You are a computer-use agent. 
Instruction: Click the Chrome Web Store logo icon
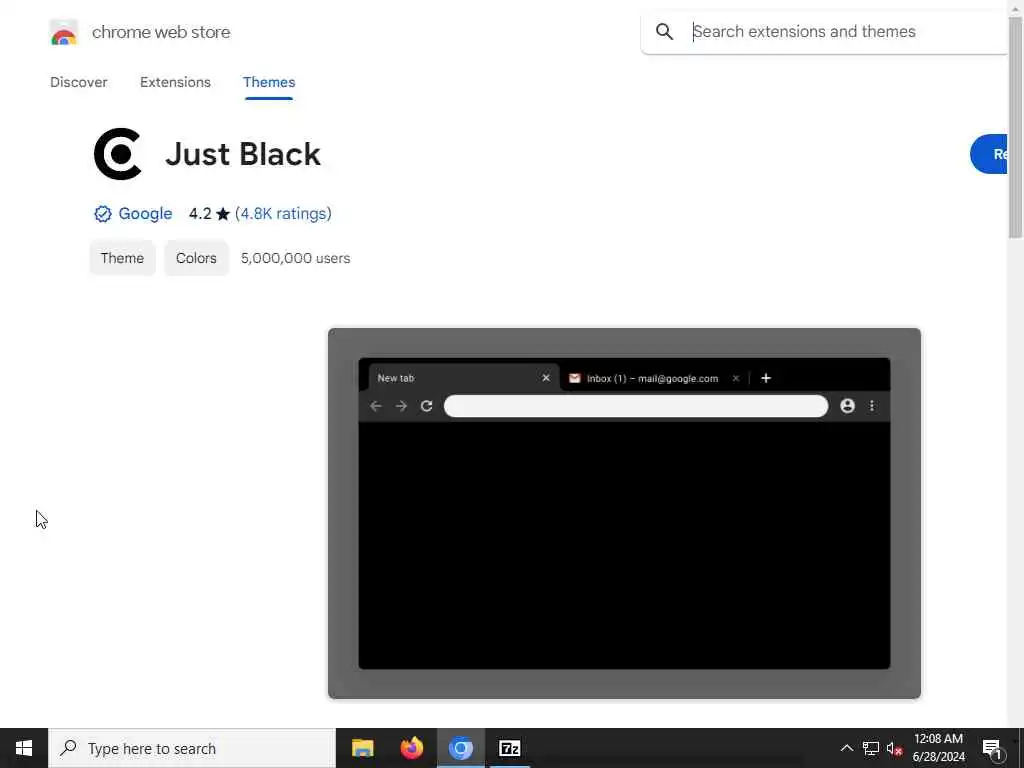coord(63,32)
